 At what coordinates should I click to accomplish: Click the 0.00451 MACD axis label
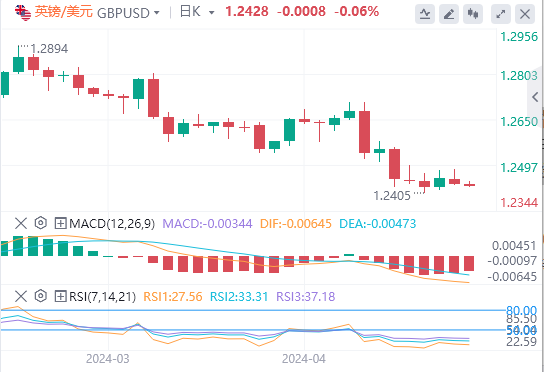pyautogui.click(x=514, y=246)
